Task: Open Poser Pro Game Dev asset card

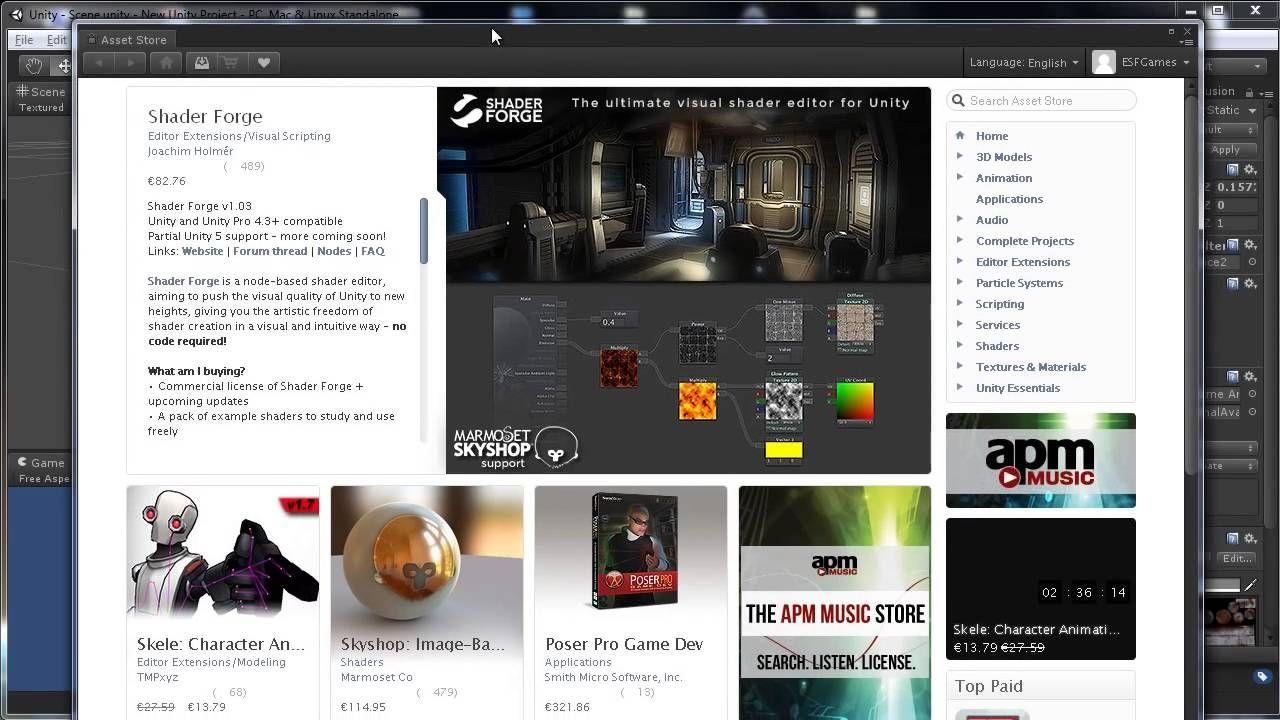Action: pyautogui.click(x=631, y=602)
